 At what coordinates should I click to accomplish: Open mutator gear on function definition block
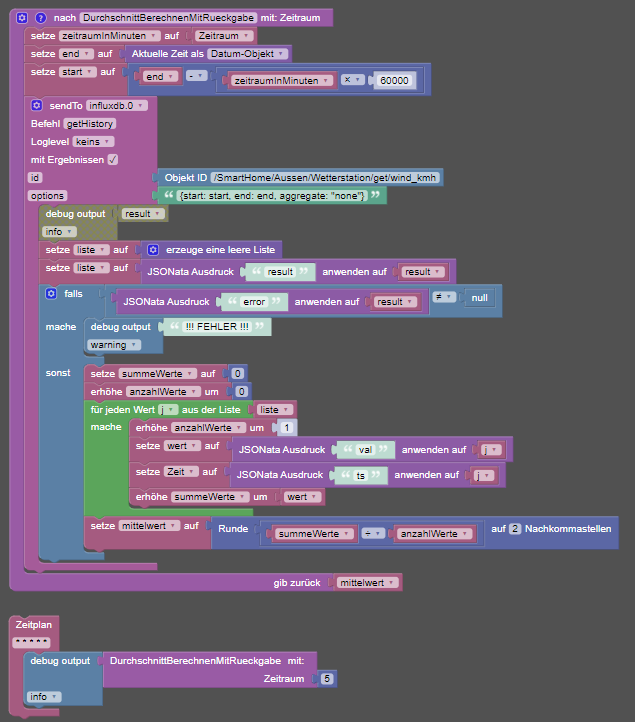[x=22, y=18]
